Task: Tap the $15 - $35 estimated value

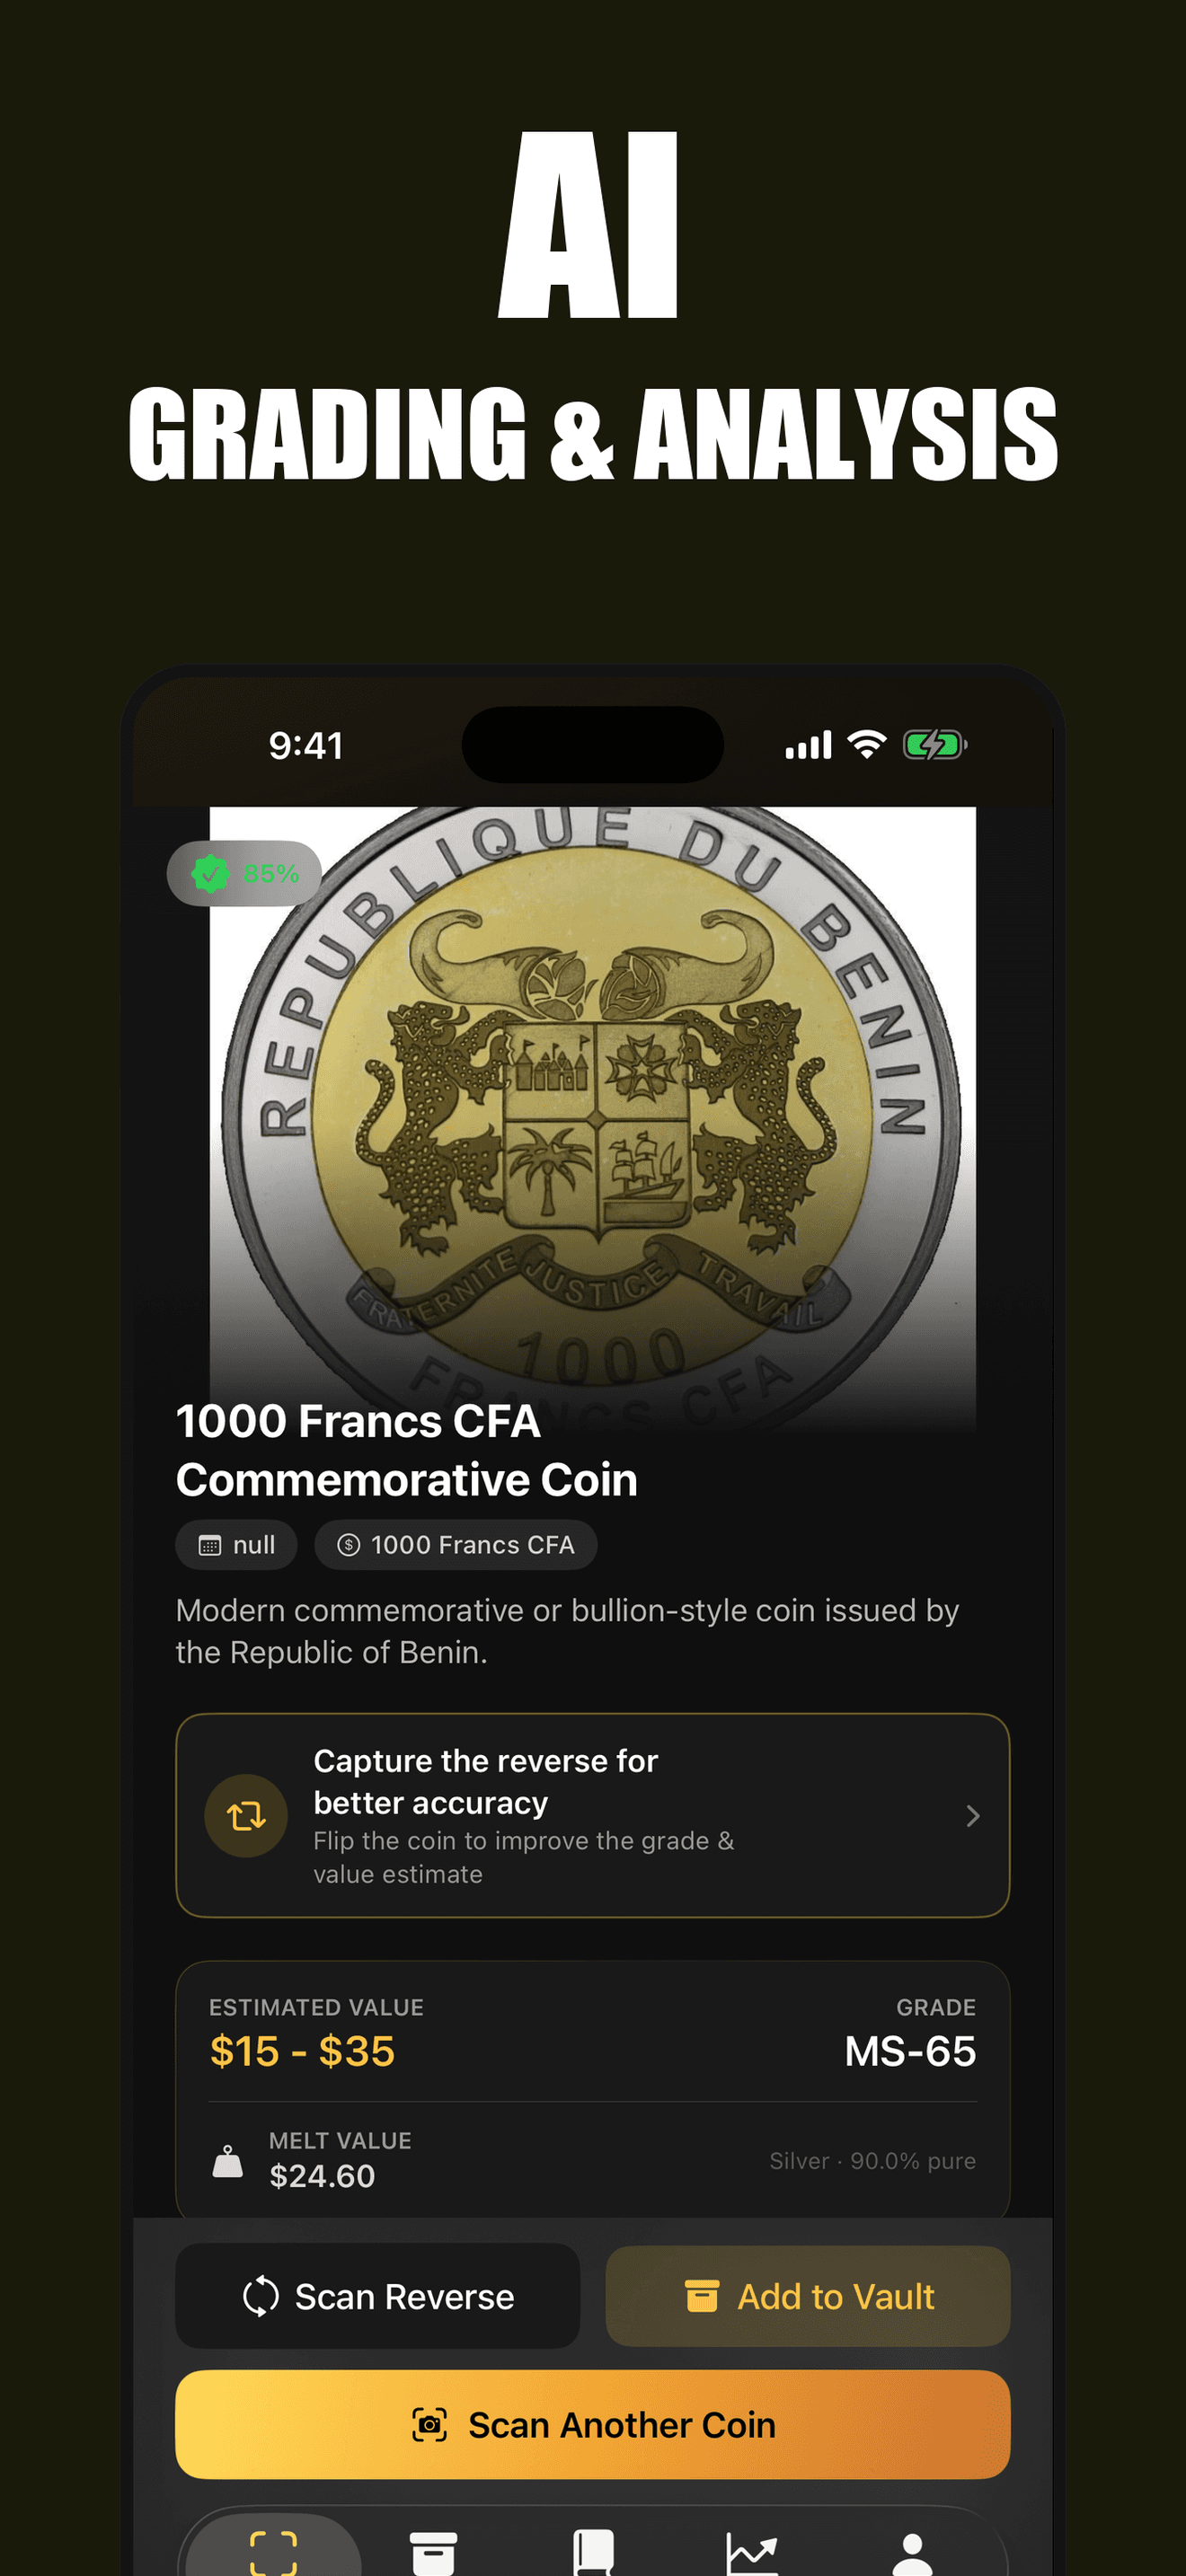Action: 302,2051
